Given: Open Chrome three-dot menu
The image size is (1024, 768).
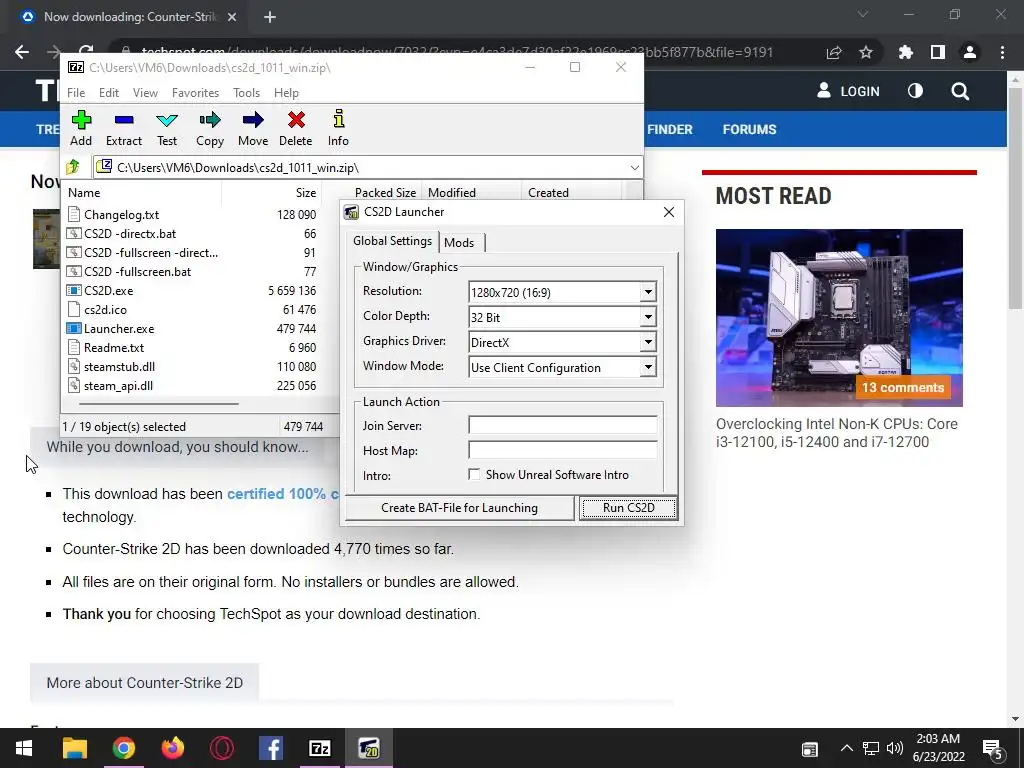Looking at the screenshot, I should [x=1002, y=52].
